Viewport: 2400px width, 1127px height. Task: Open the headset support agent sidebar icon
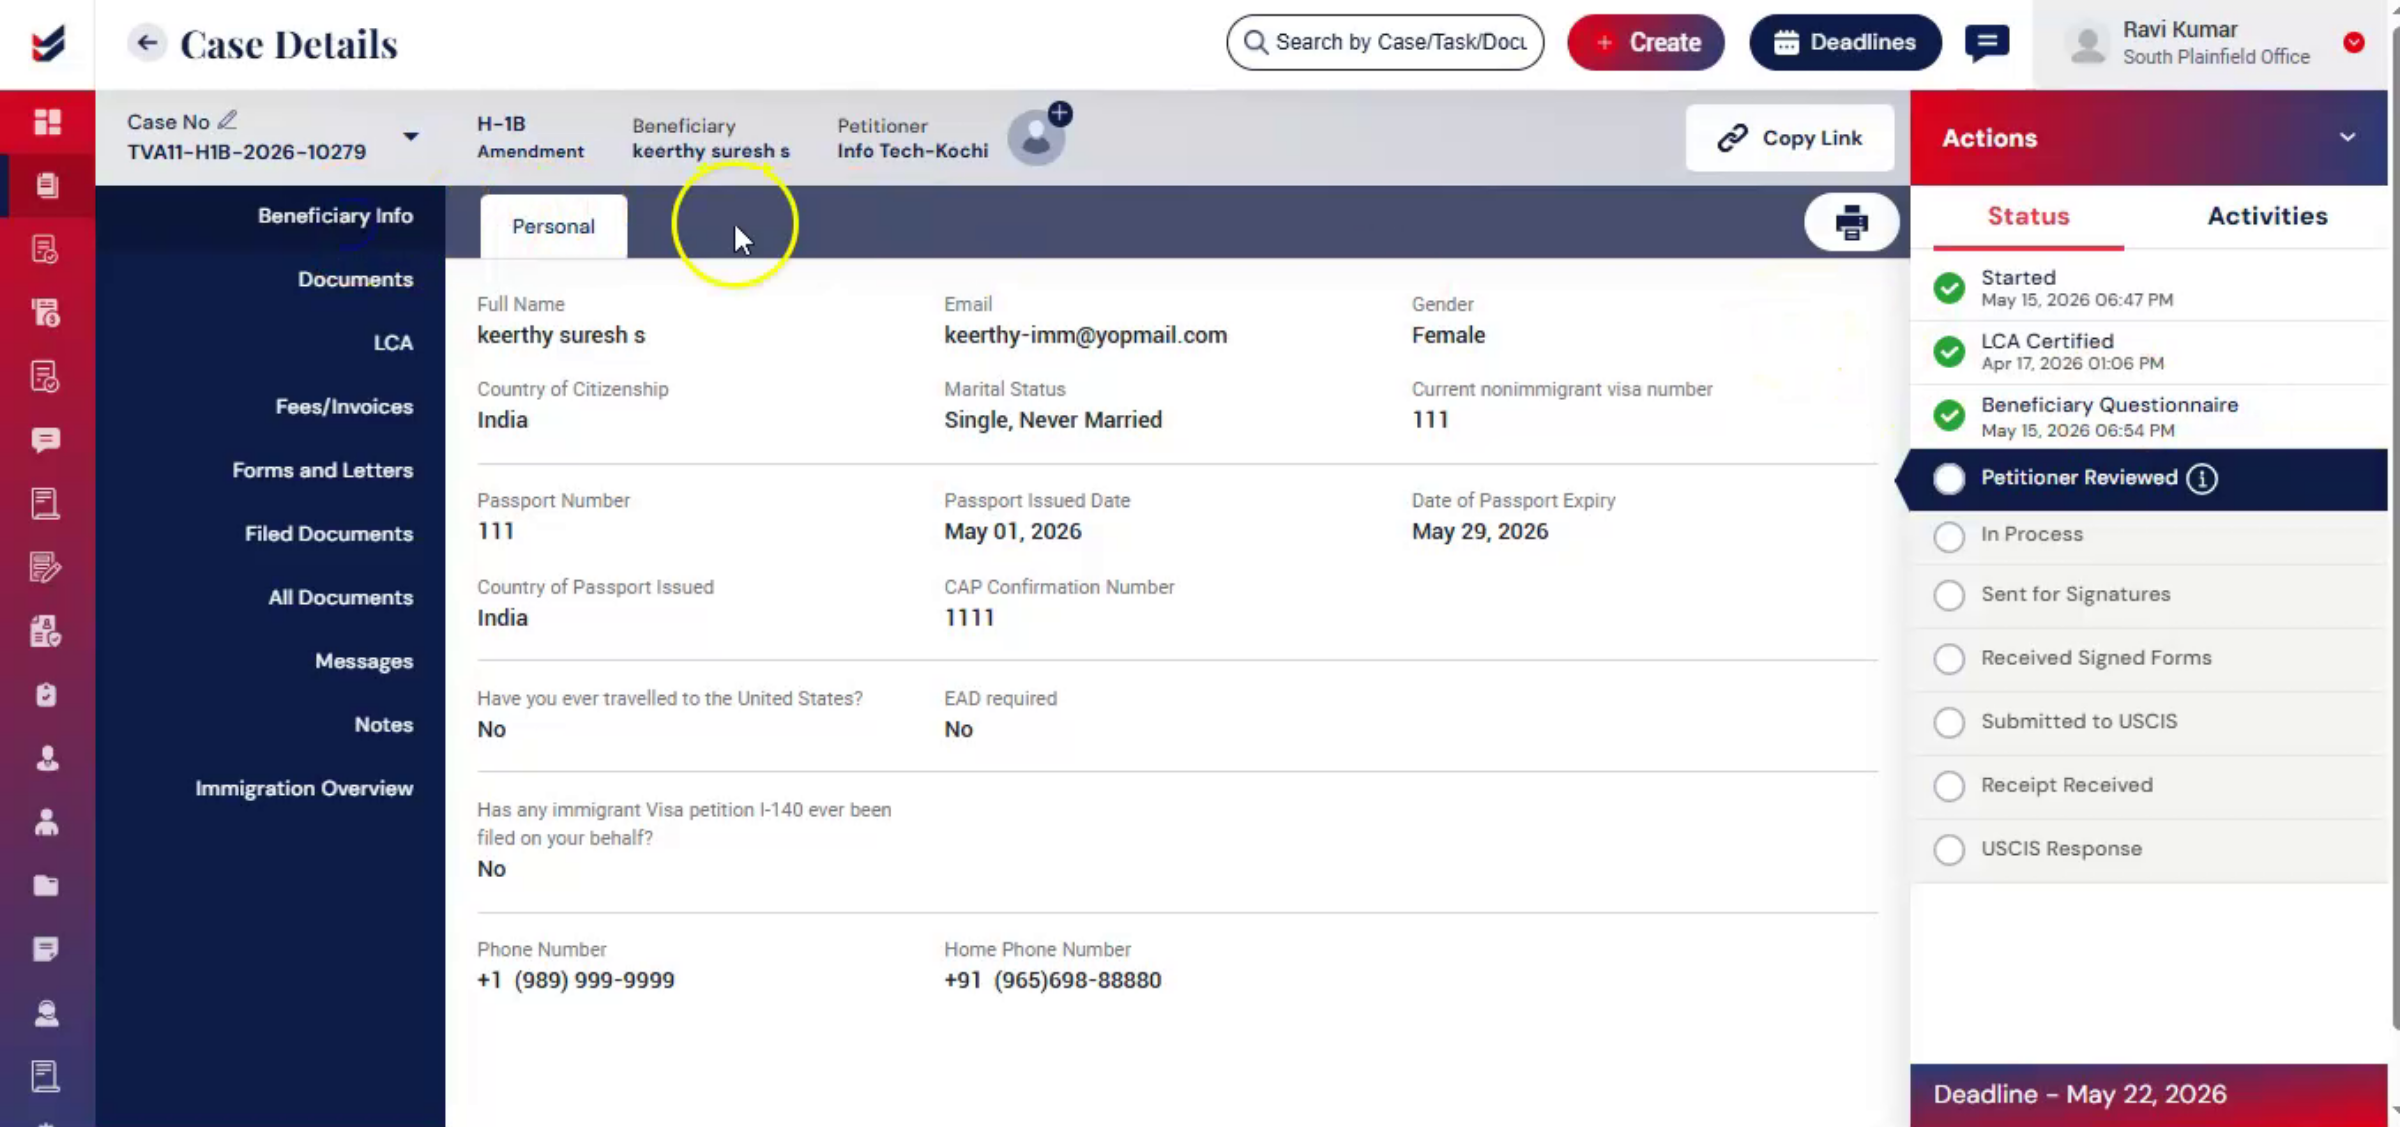click(x=46, y=1012)
